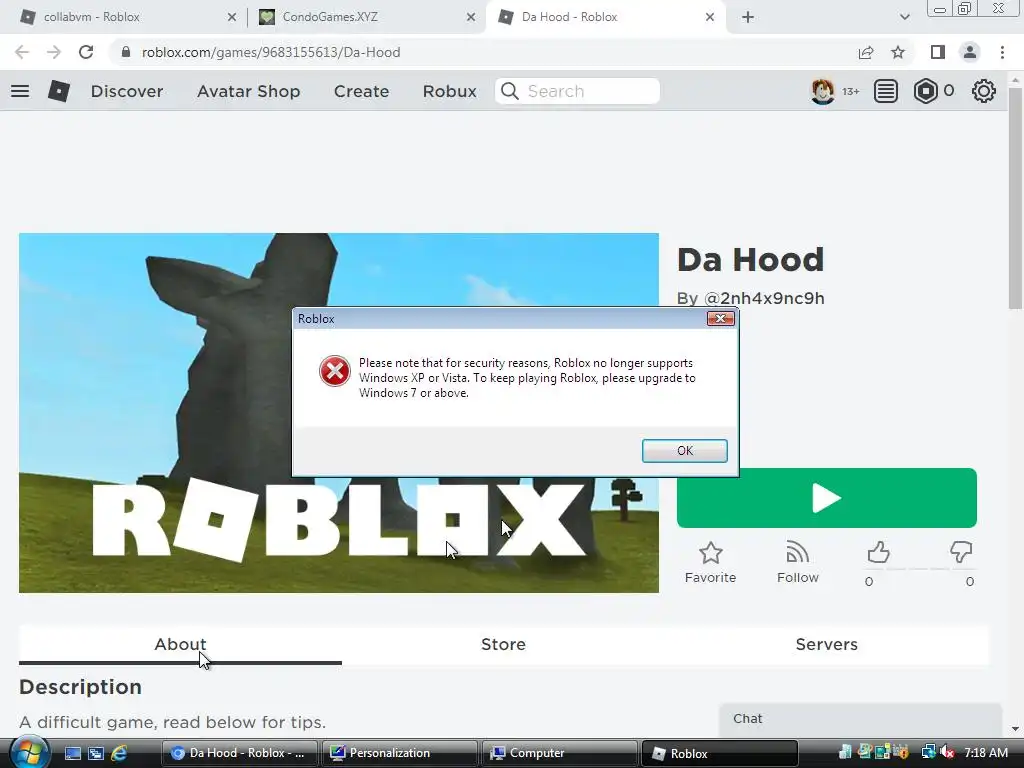Click the taskbar clock 7:18 AM
The height and width of the screenshot is (768, 1024).
[986, 753]
